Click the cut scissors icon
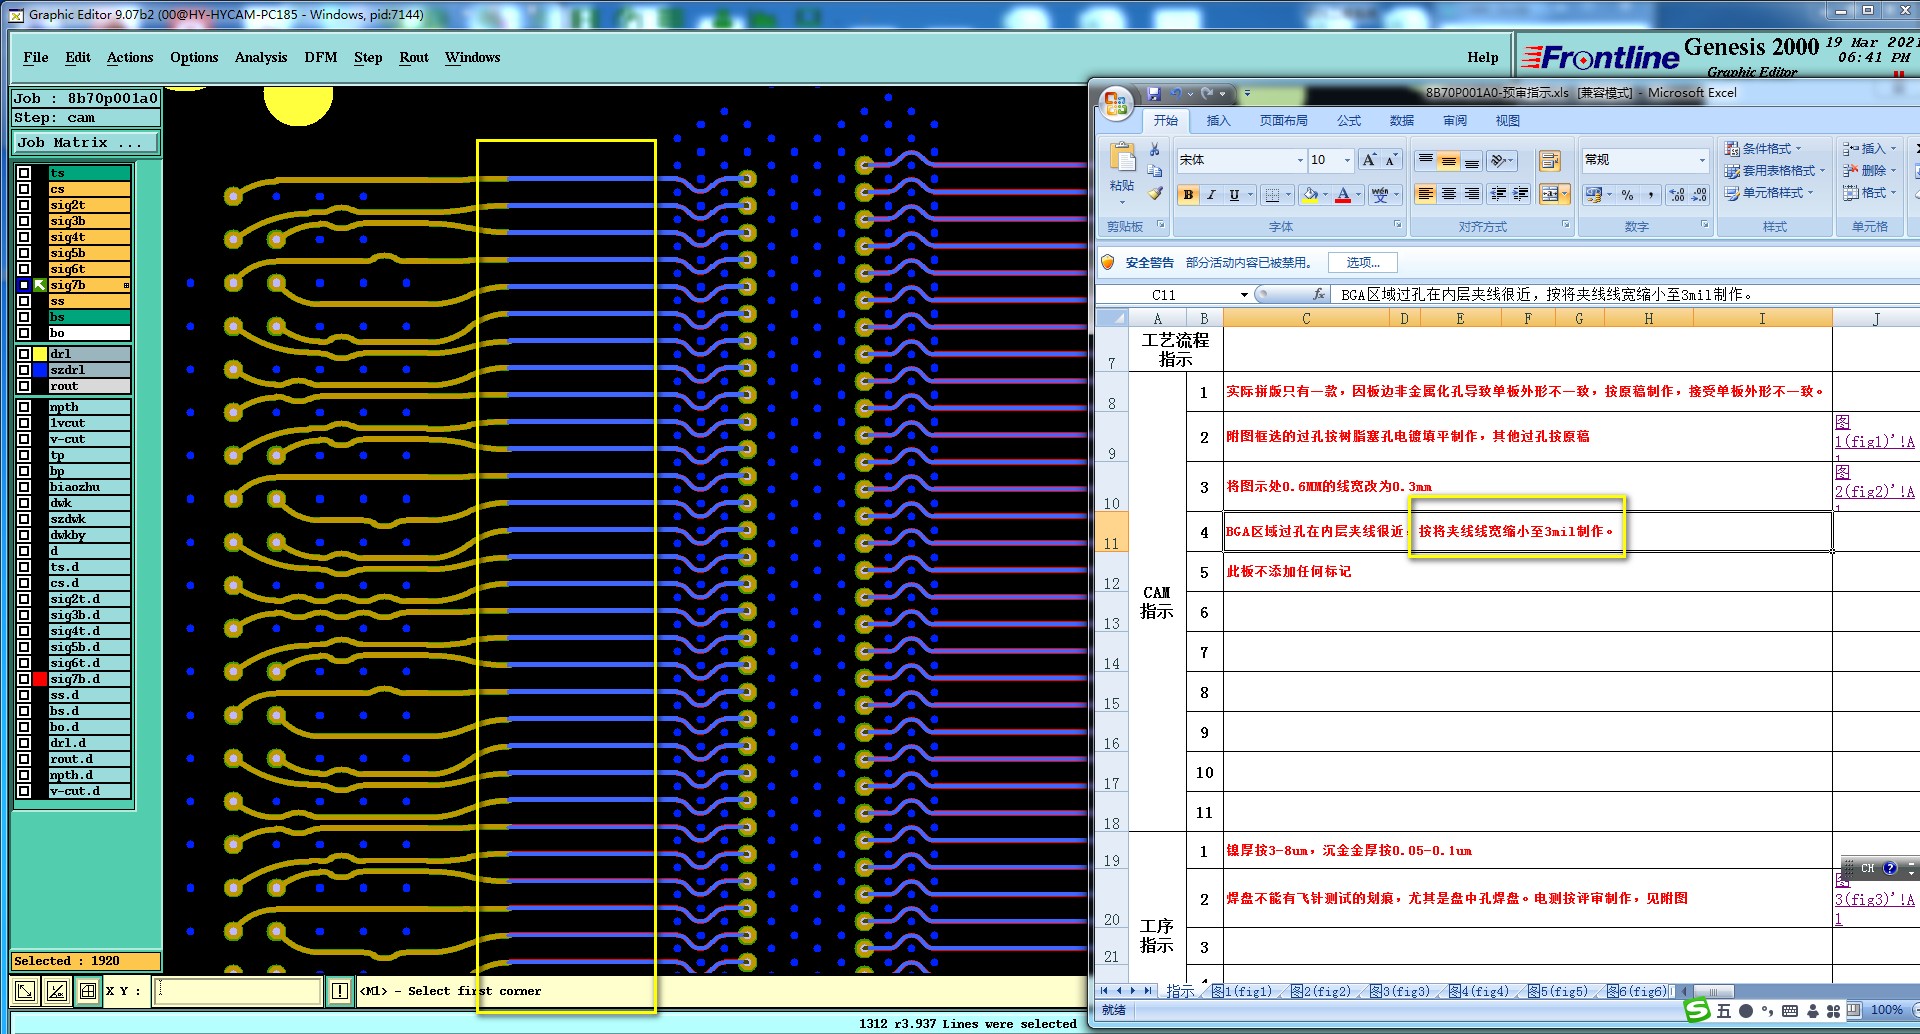Viewport: 1920px width, 1034px height. point(1155,149)
